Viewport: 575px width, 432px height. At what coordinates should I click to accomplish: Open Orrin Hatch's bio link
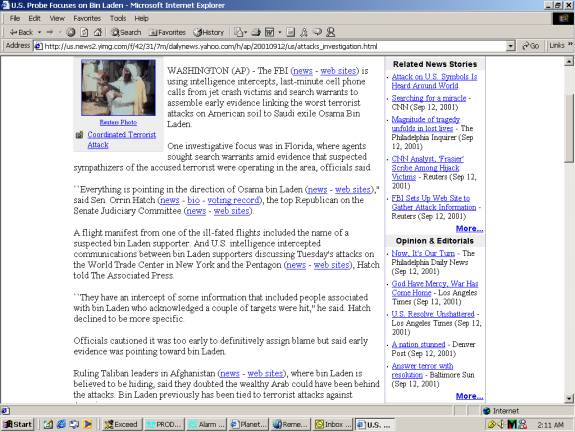(193, 200)
